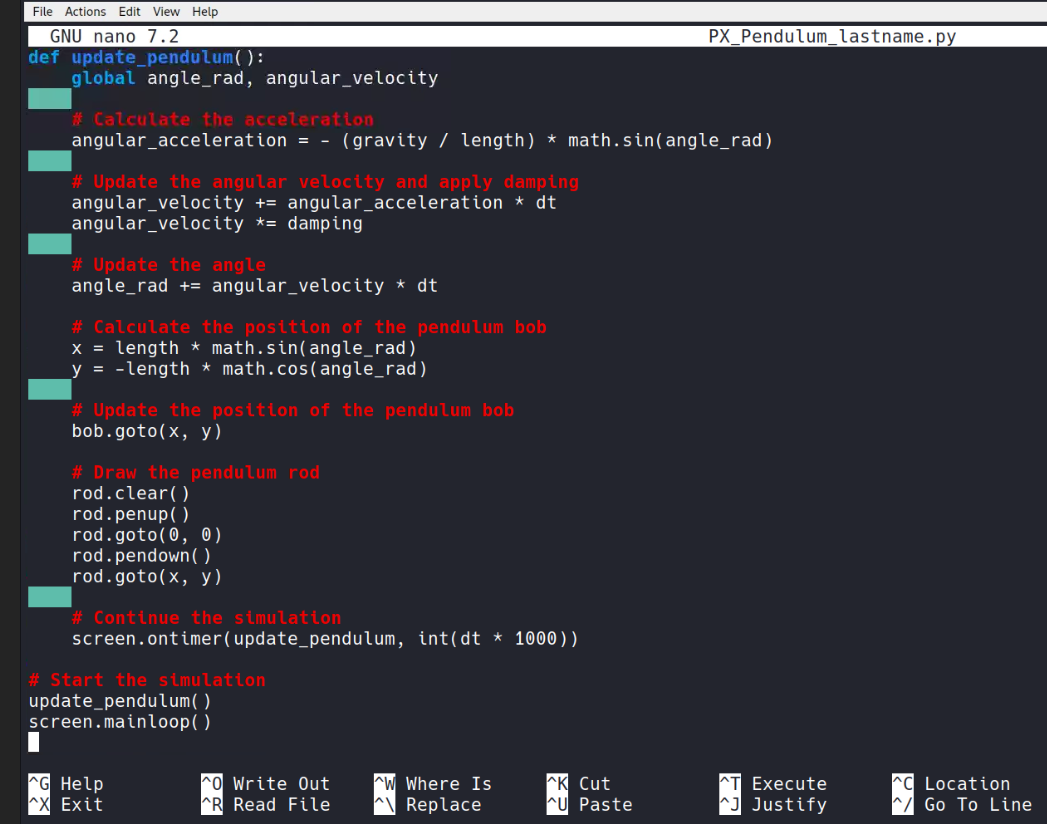Open the View menu

166,11
